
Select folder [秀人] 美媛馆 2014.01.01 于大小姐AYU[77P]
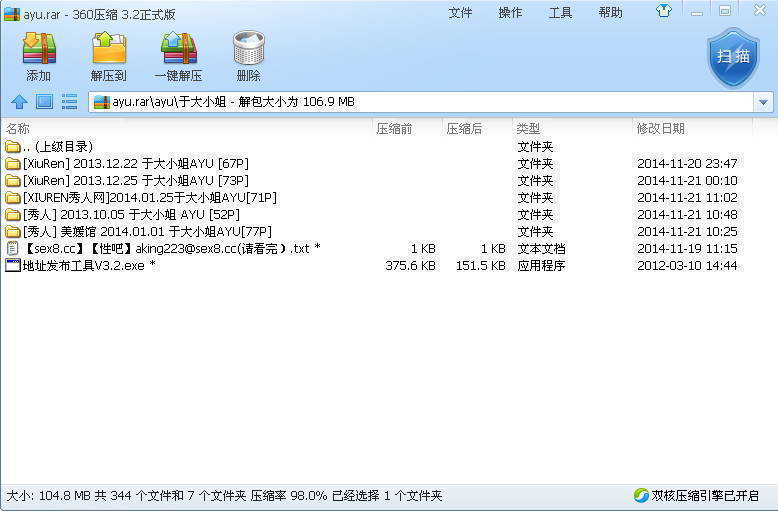tap(147, 232)
